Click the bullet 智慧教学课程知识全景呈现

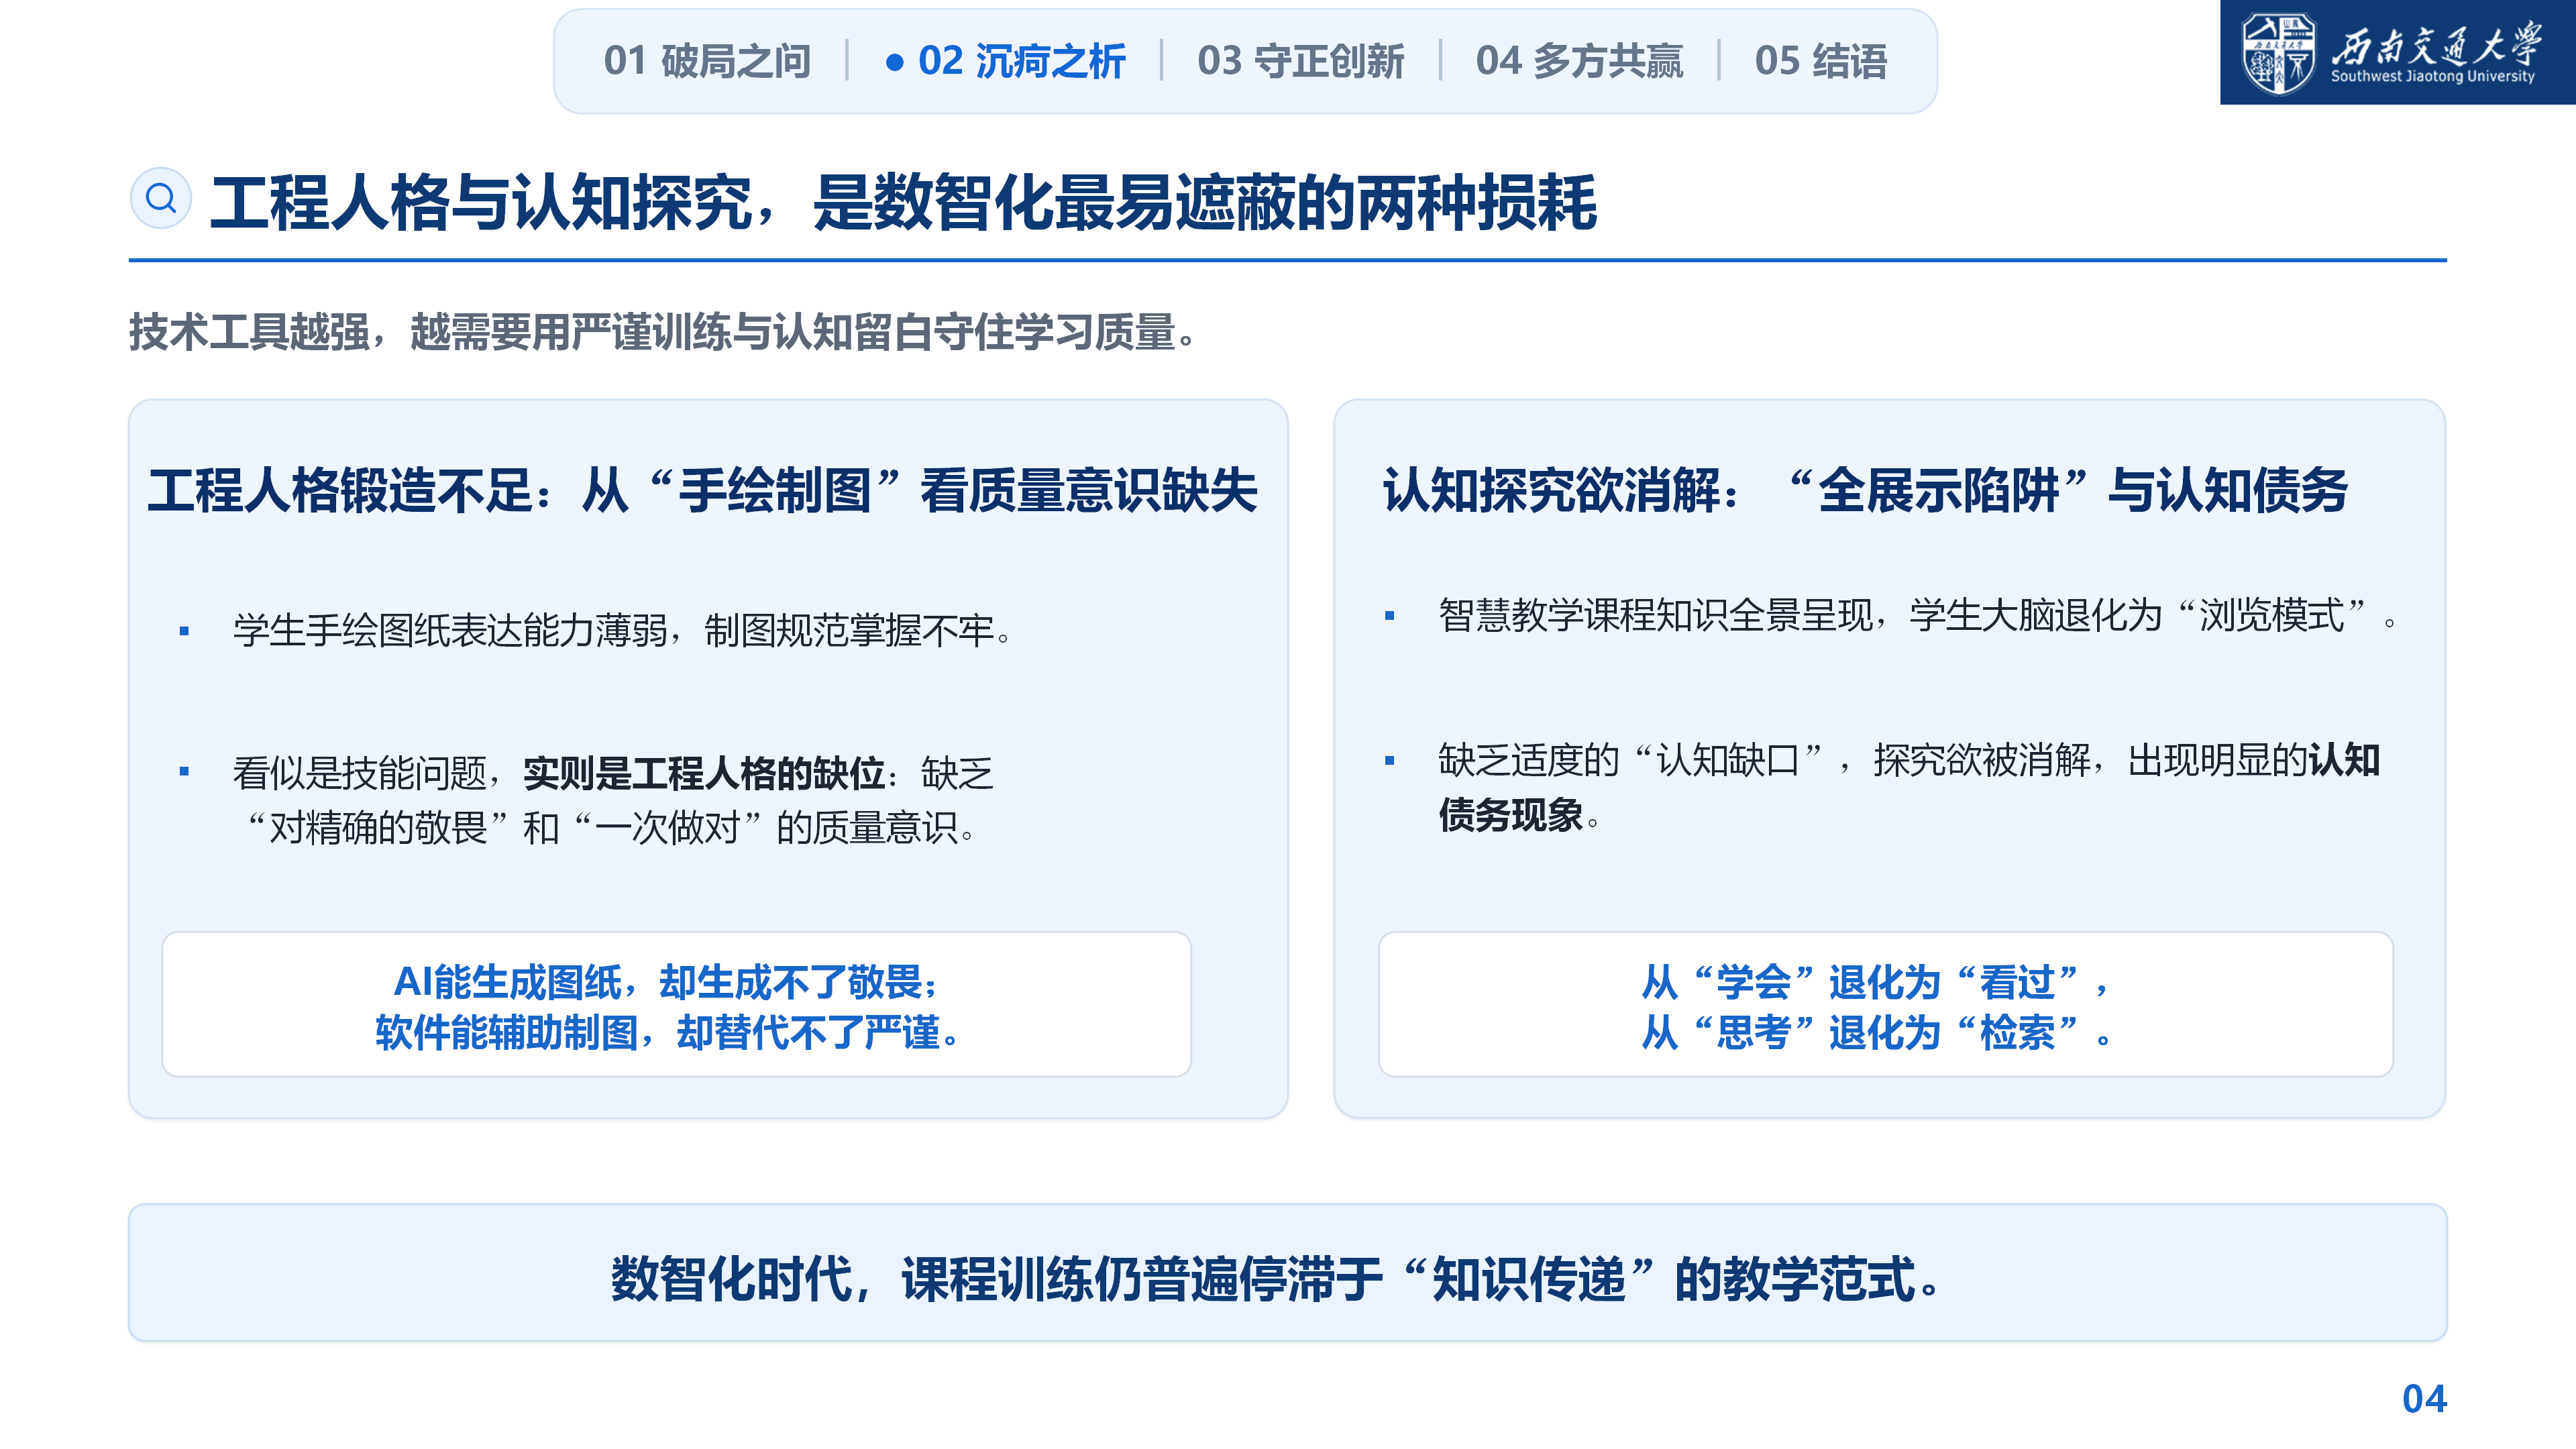[1917, 615]
